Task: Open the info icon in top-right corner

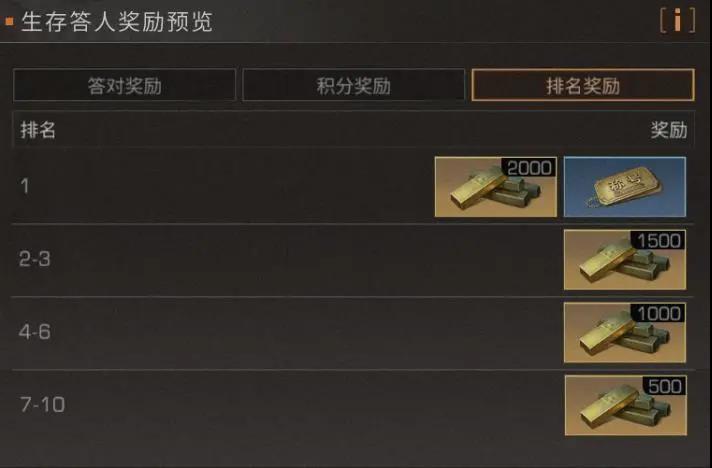Action: (677, 21)
